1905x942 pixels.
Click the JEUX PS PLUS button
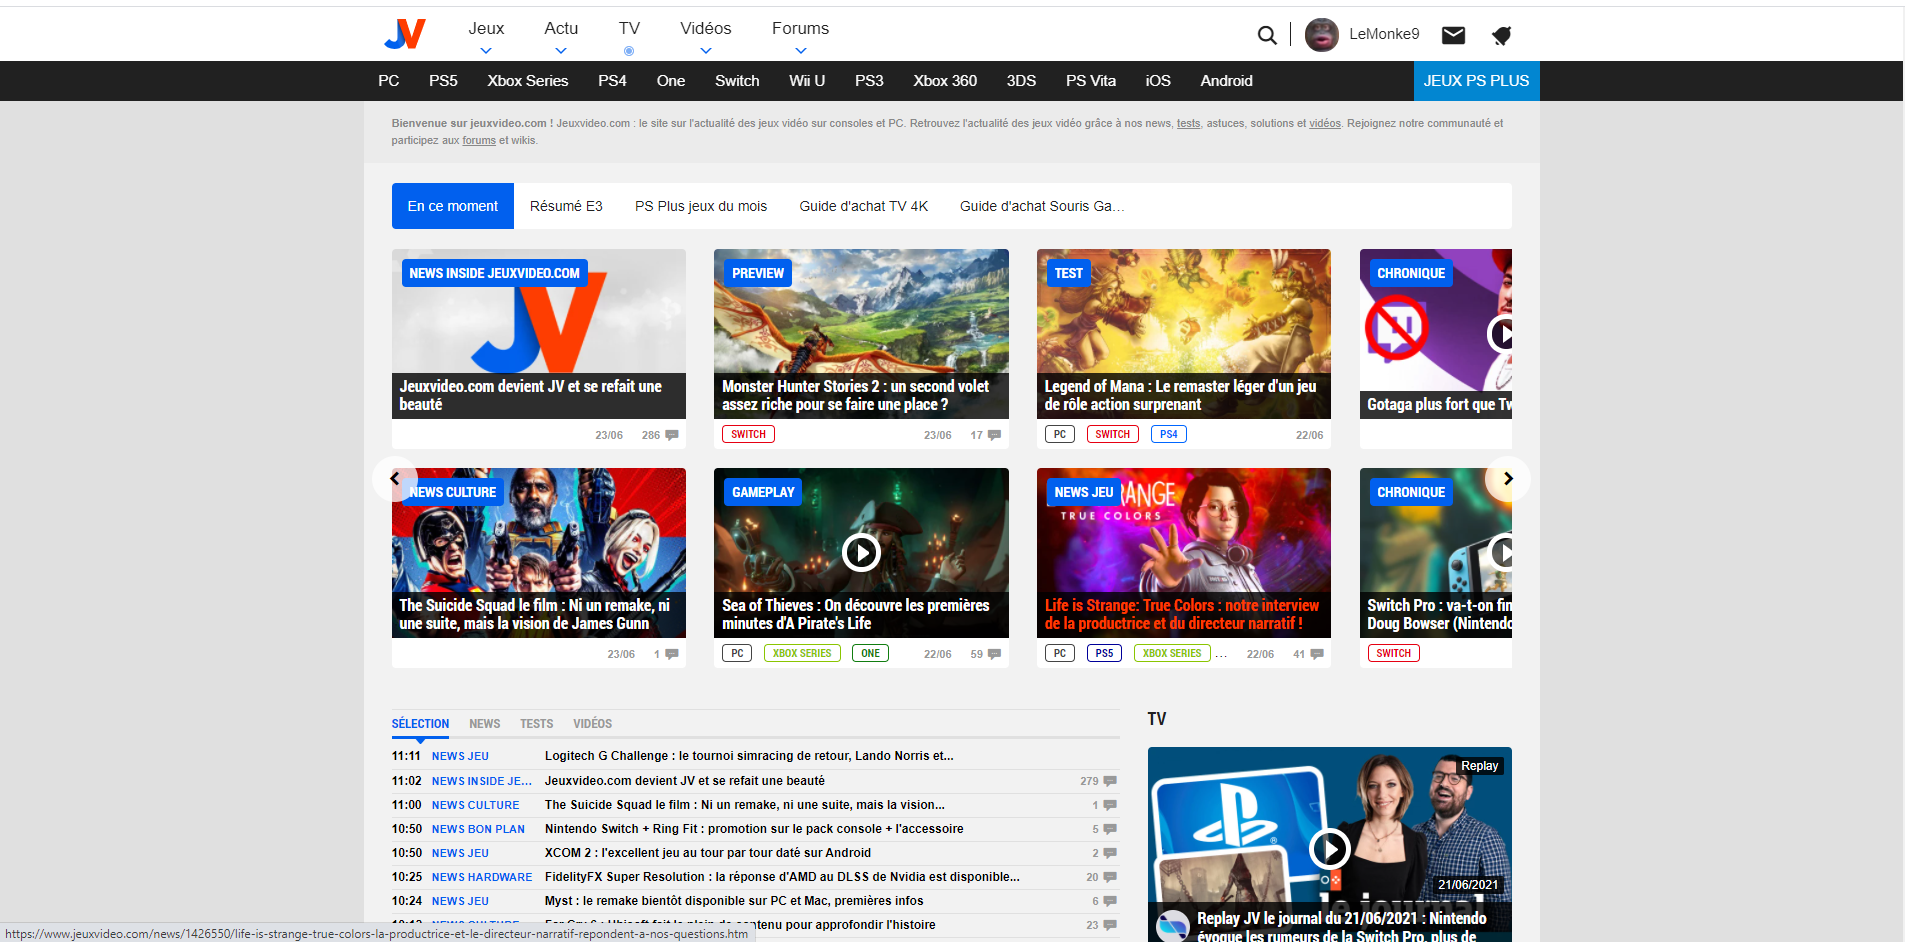tap(1476, 81)
